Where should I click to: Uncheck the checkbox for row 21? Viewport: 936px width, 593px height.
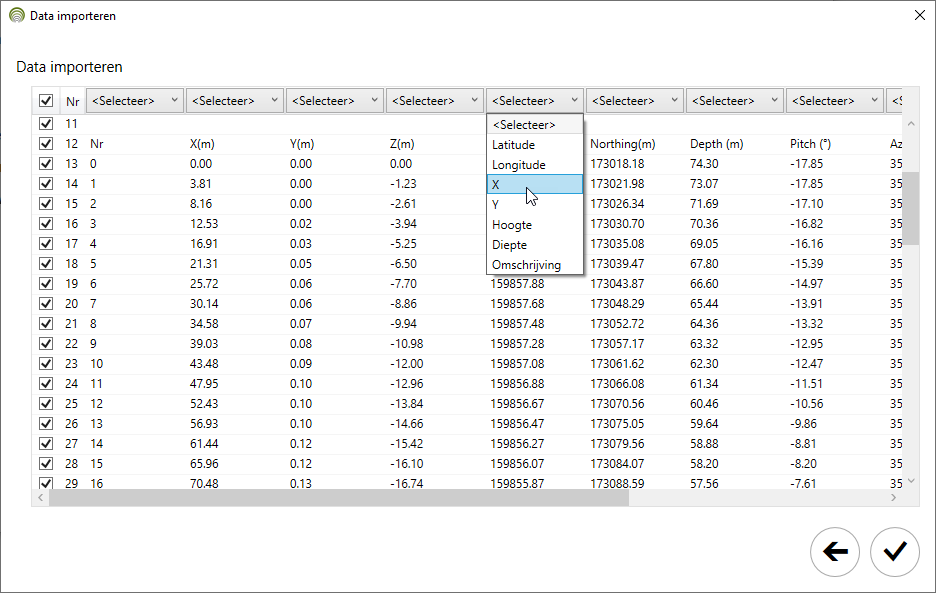[x=46, y=324]
